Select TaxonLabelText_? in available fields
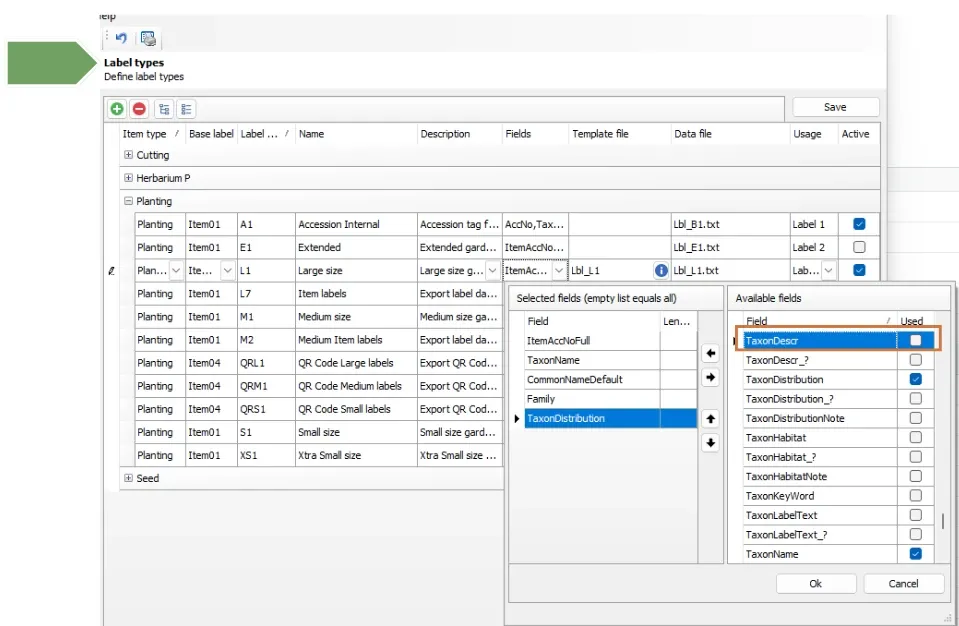 point(820,534)
